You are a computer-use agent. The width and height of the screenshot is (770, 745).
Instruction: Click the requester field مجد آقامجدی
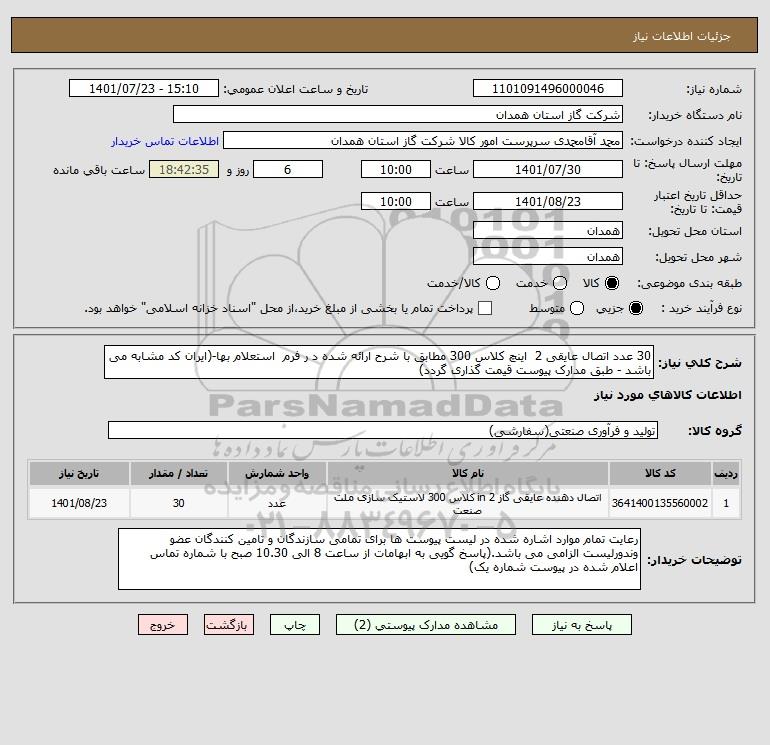423,140
